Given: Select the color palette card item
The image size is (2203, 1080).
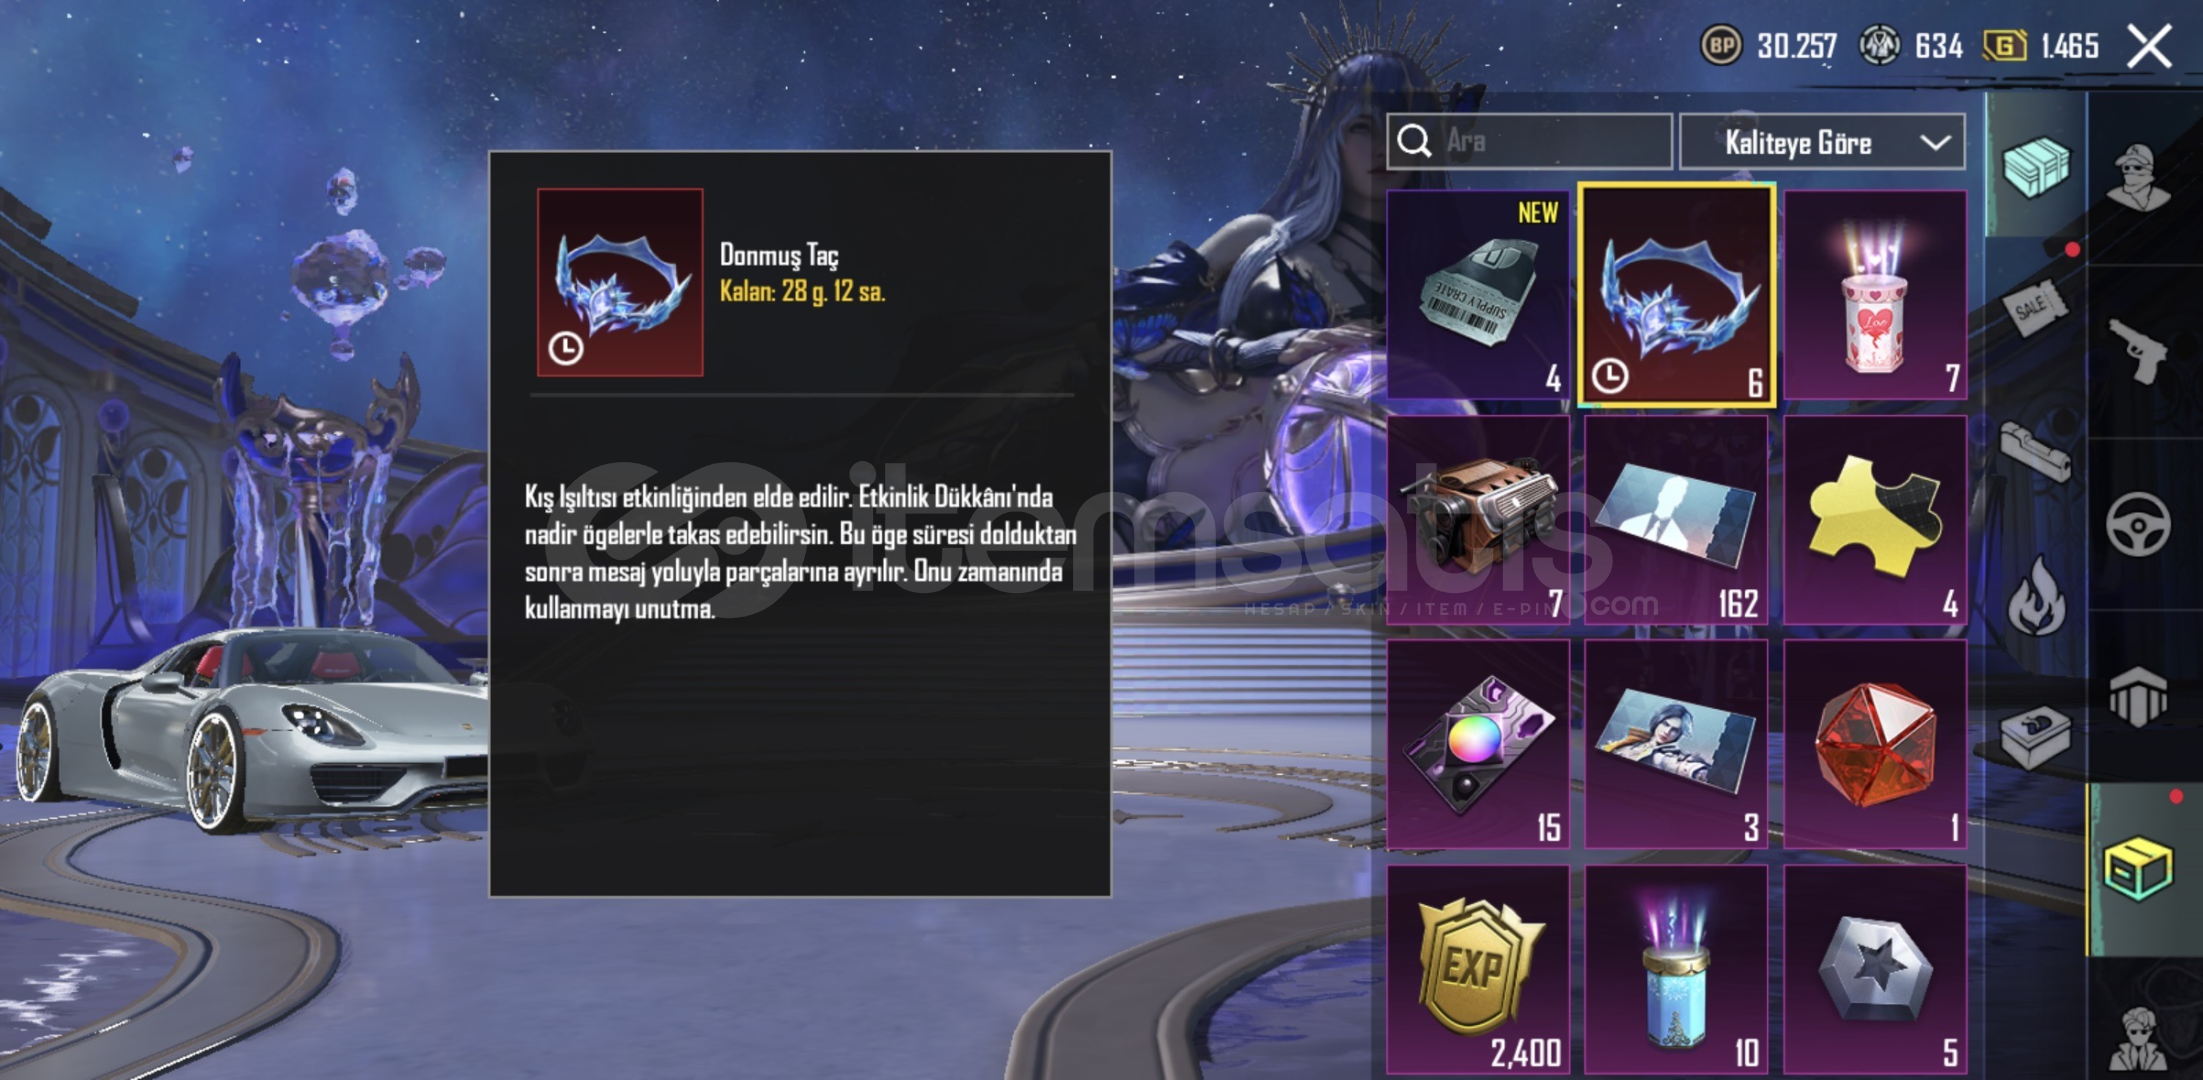Looking at the screenshot, I should [x=1478, y=745].
